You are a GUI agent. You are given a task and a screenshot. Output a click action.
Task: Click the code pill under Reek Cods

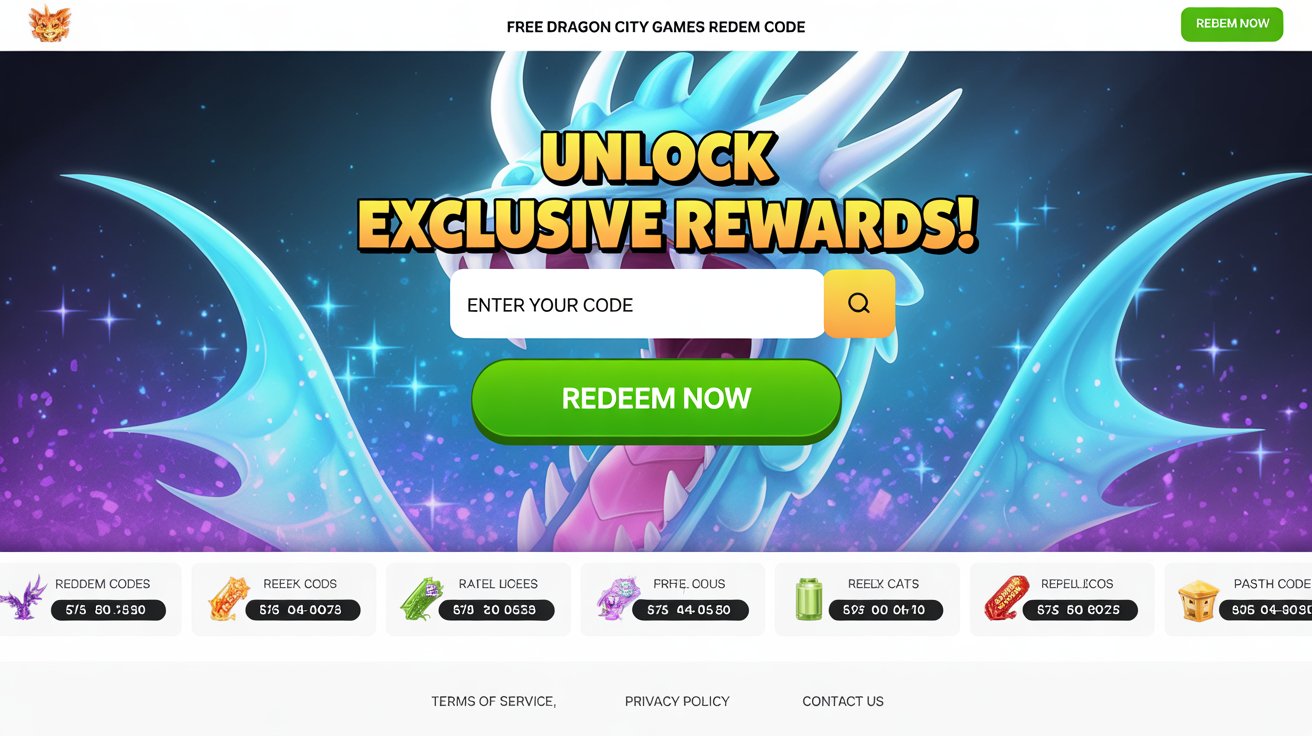point(302,610)
